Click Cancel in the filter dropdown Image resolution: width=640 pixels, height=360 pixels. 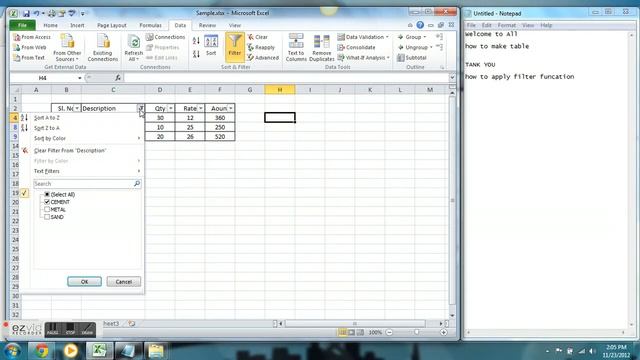(124, 282)
